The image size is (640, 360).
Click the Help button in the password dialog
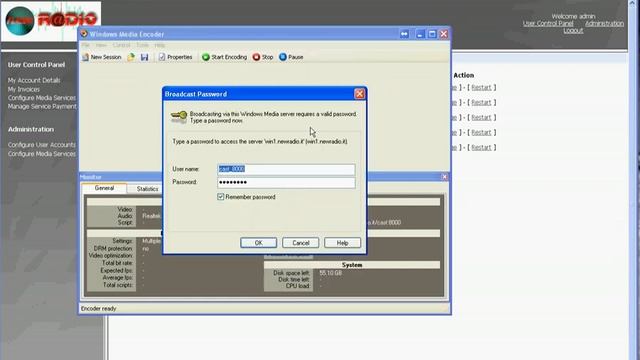(342, 243)
